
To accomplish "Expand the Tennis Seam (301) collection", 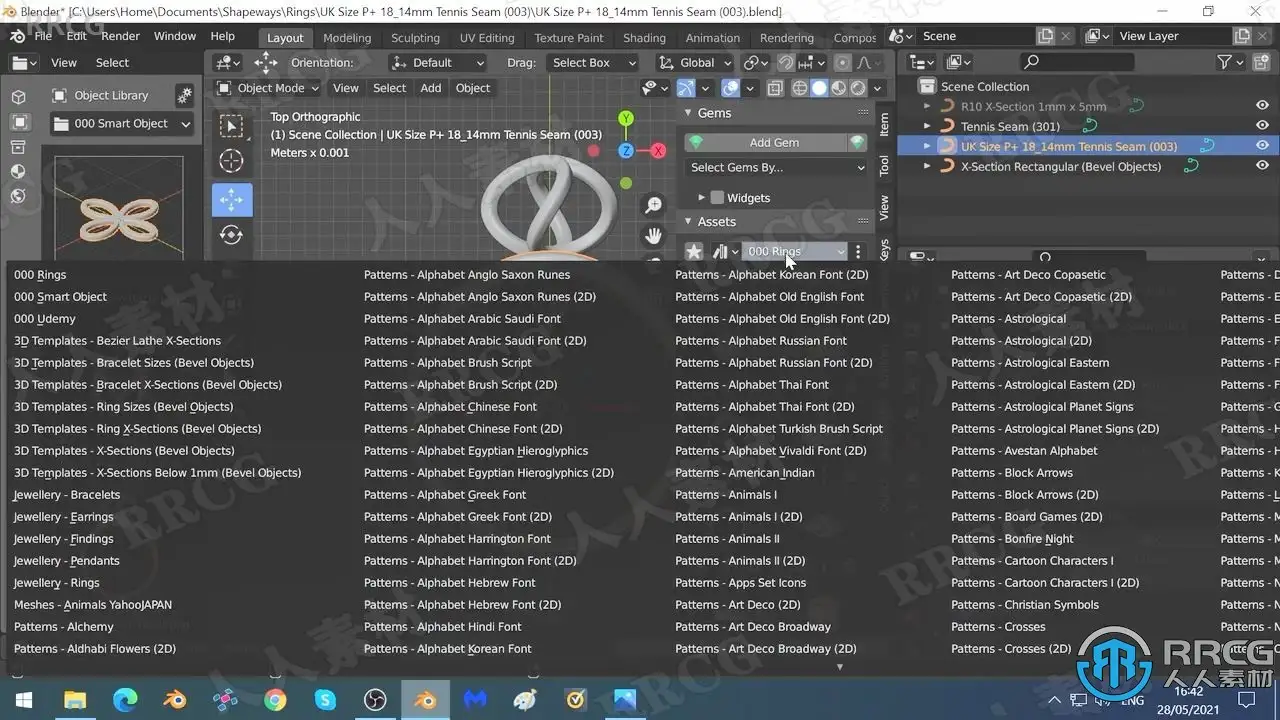I will tap(927, 126).
